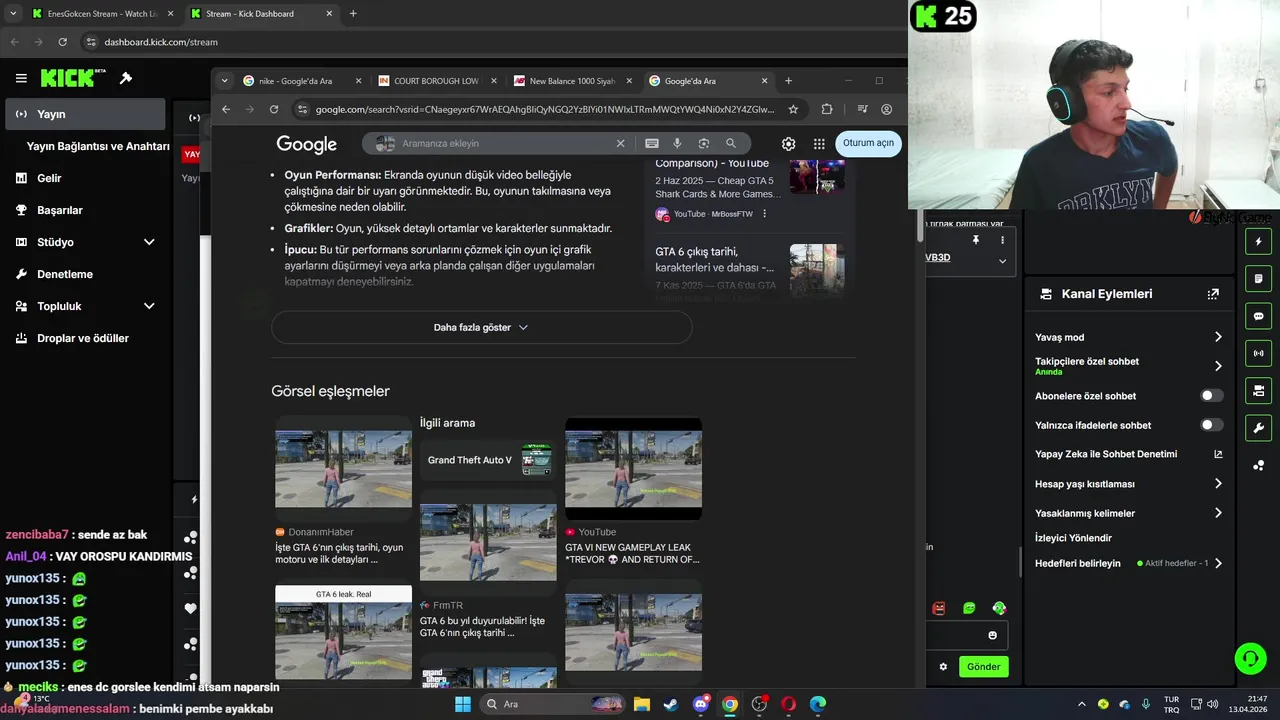1280x720 pixels.
Task: Click the KICK logo in dashboard
Action: point(68,78)
